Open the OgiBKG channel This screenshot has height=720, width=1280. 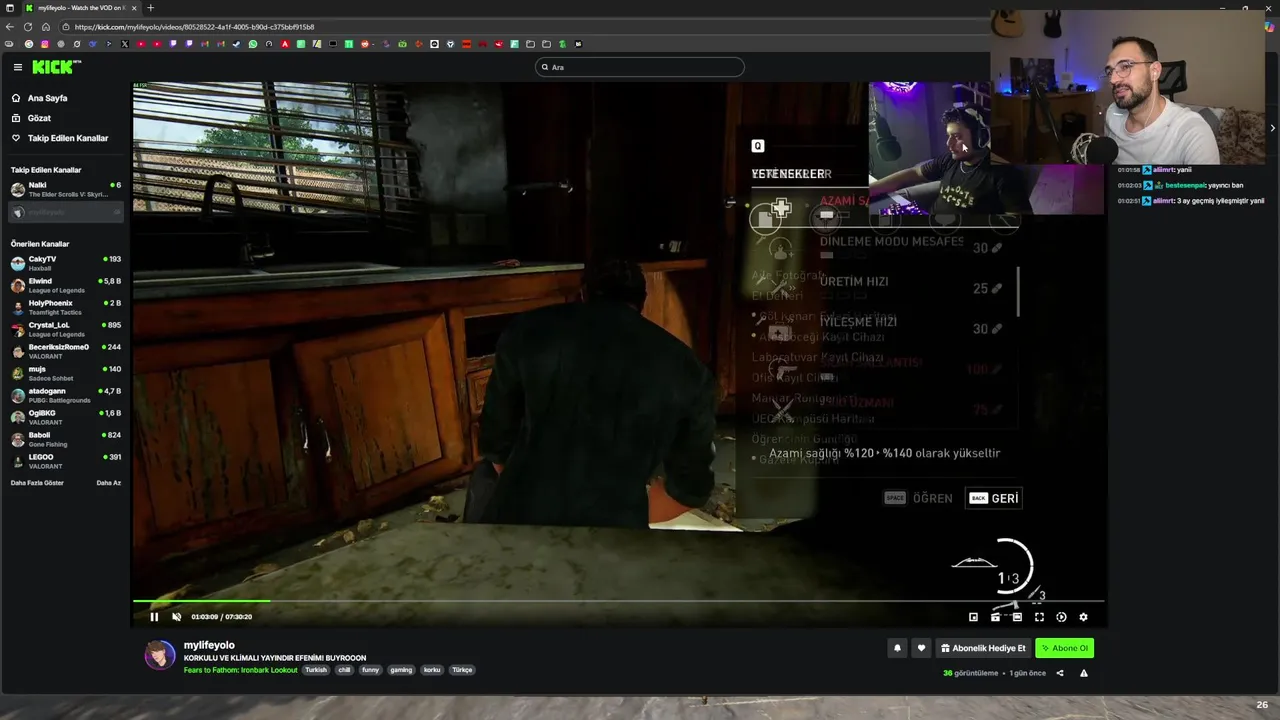click(x=65, y=417)
